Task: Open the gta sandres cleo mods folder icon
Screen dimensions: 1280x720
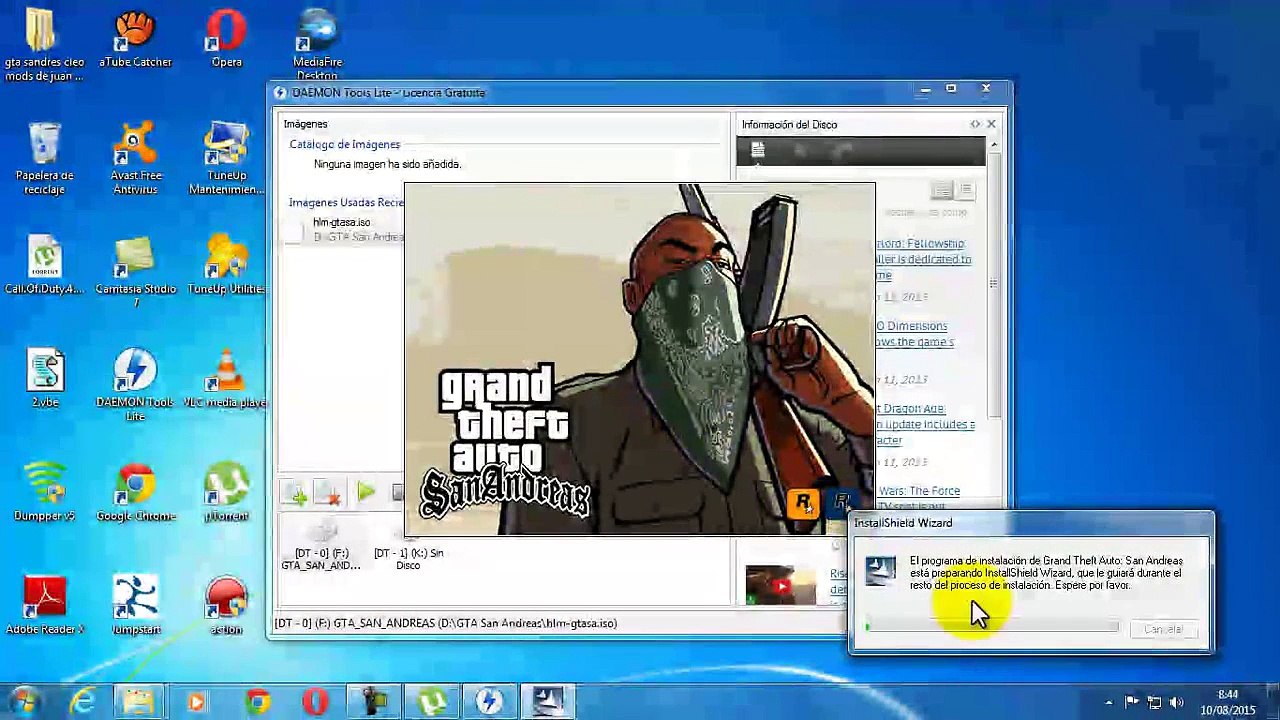Action: click(44, 45)
